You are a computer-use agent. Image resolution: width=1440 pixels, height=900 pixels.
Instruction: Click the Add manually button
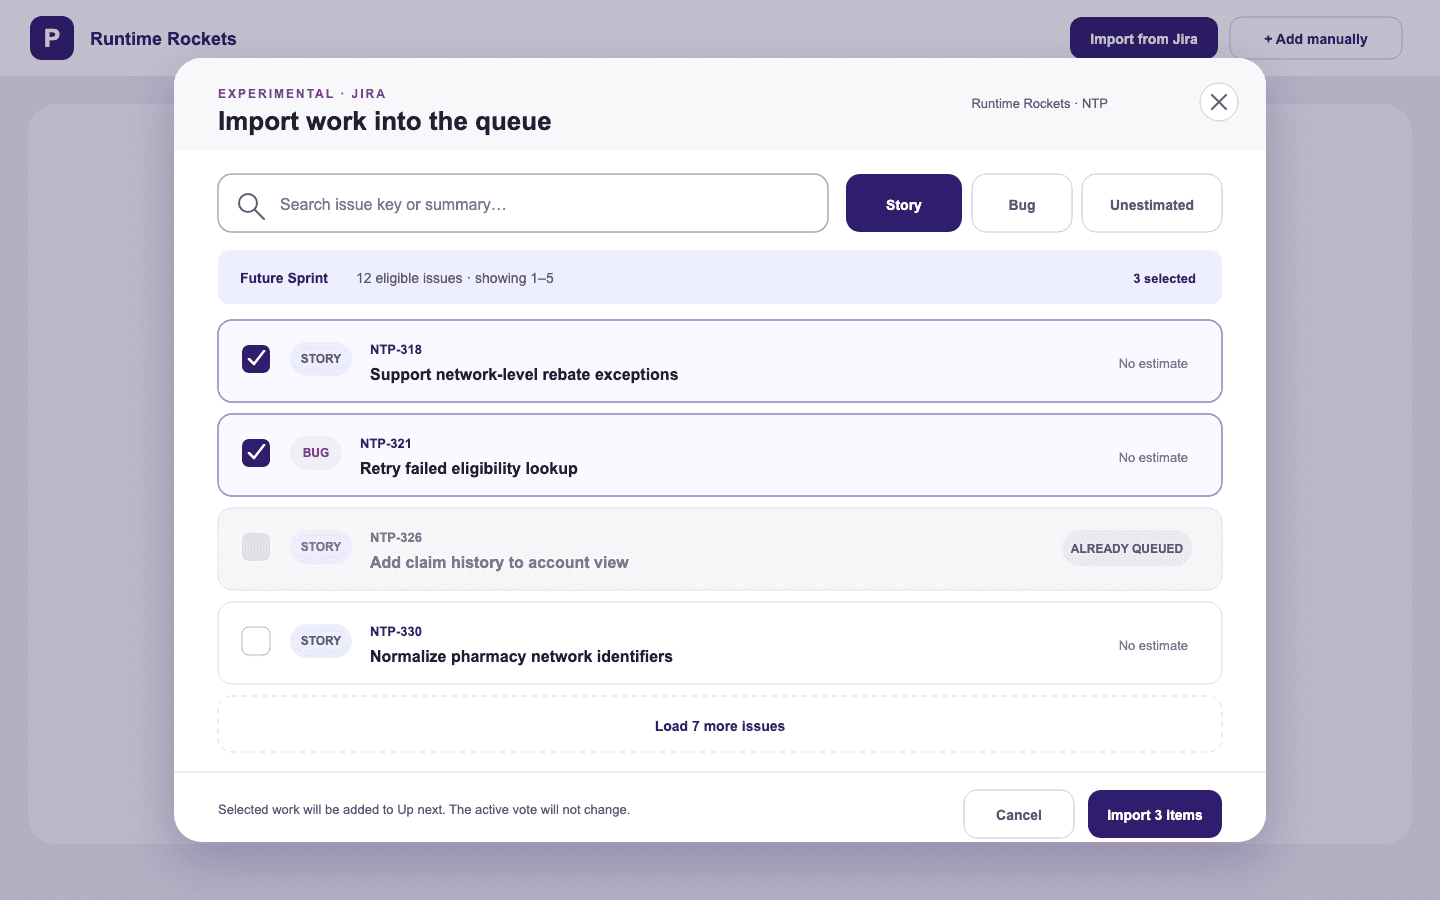pyautogui.click(x=1316, y=39)
